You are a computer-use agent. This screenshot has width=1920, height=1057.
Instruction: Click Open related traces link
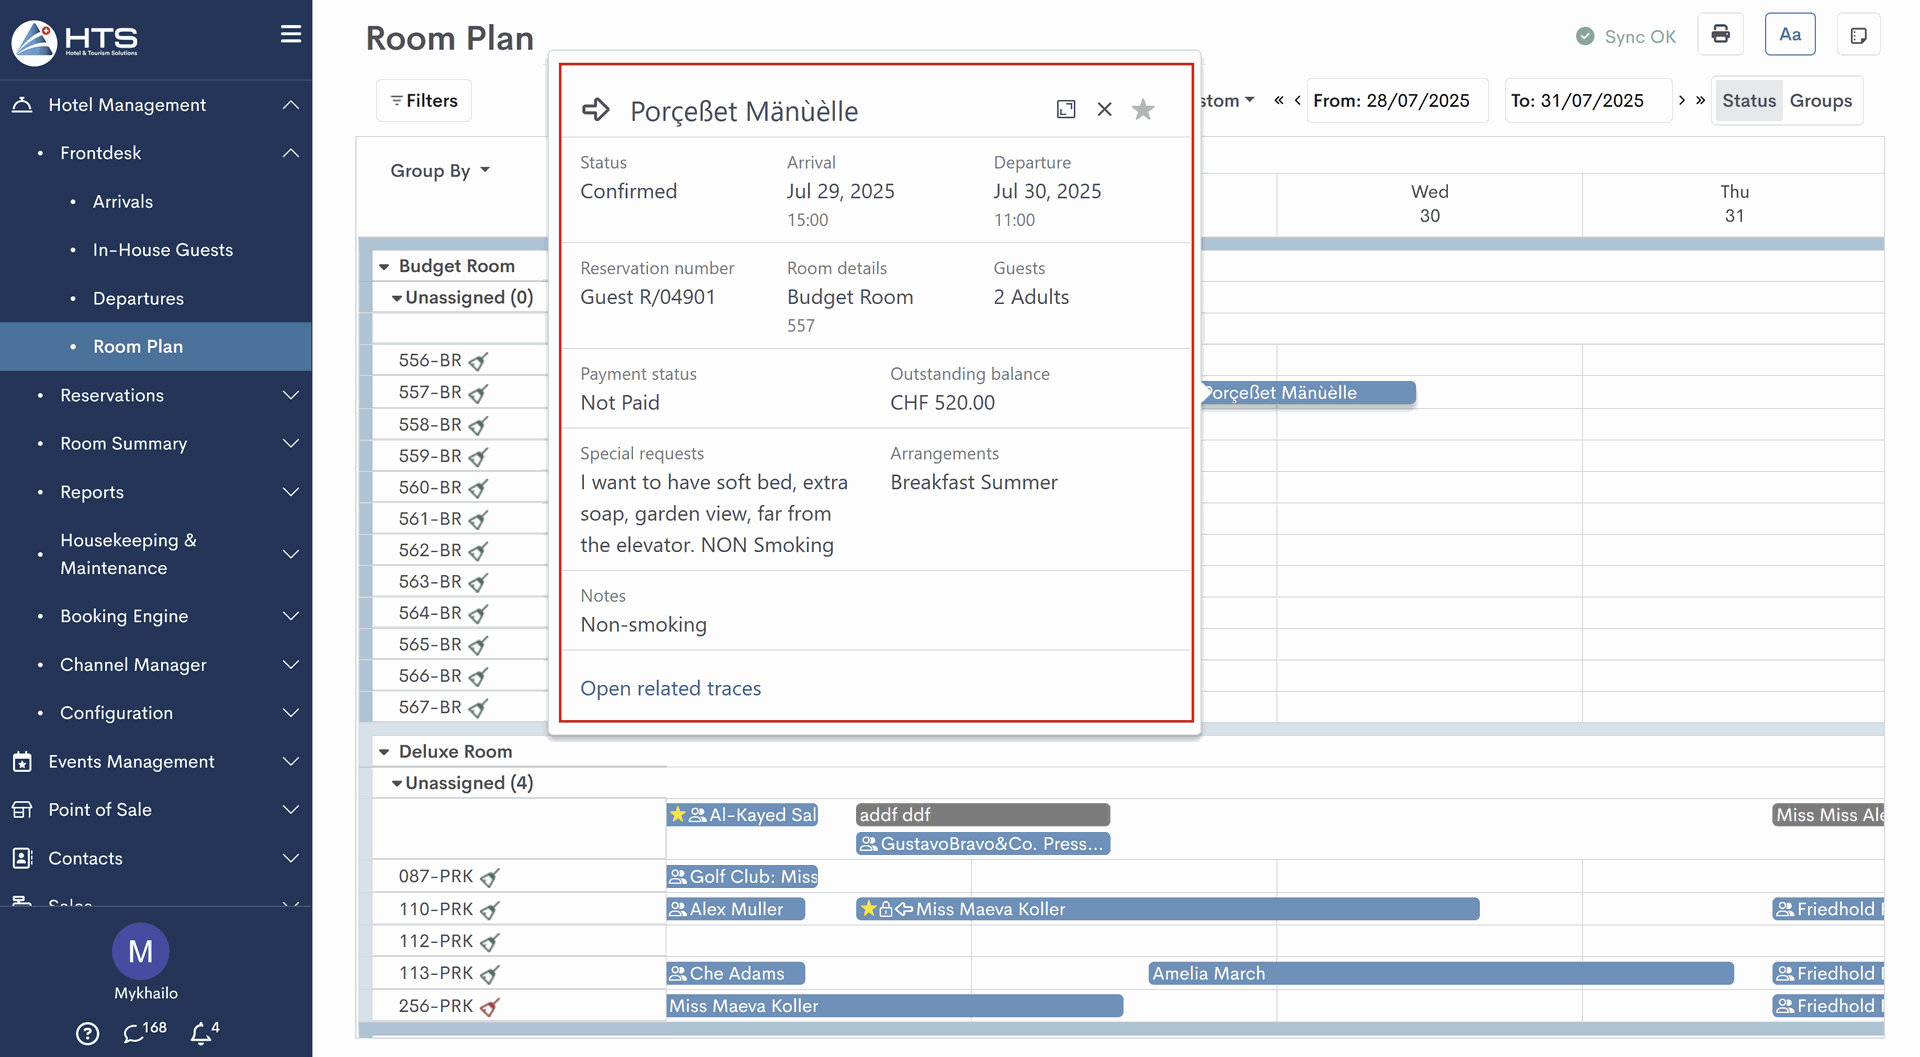pyautogui.click(x=670, y=688)
